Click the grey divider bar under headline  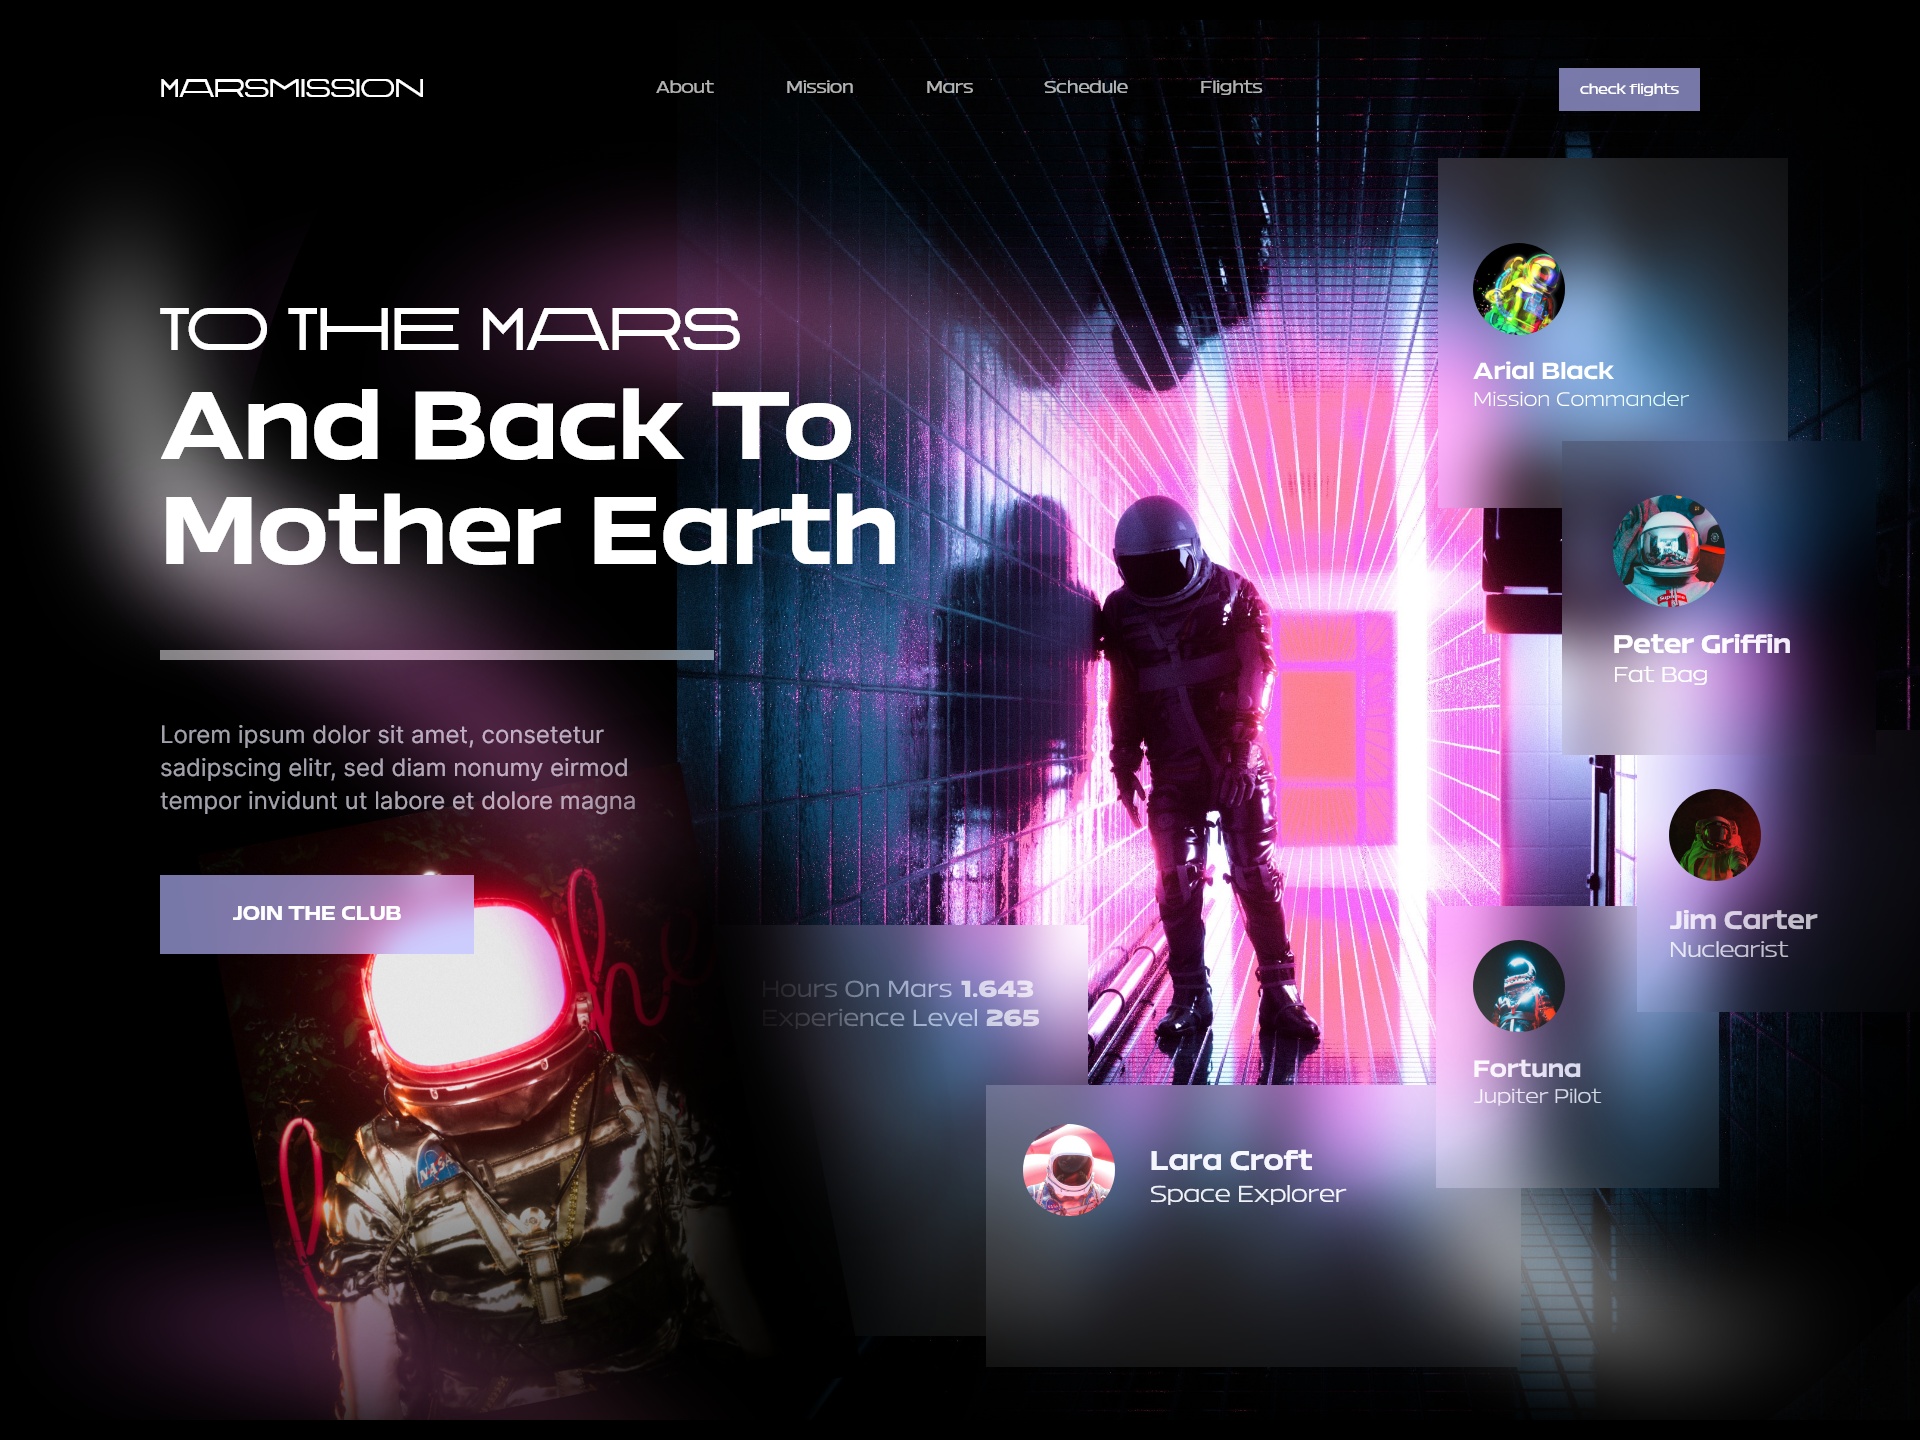[436, 655]
